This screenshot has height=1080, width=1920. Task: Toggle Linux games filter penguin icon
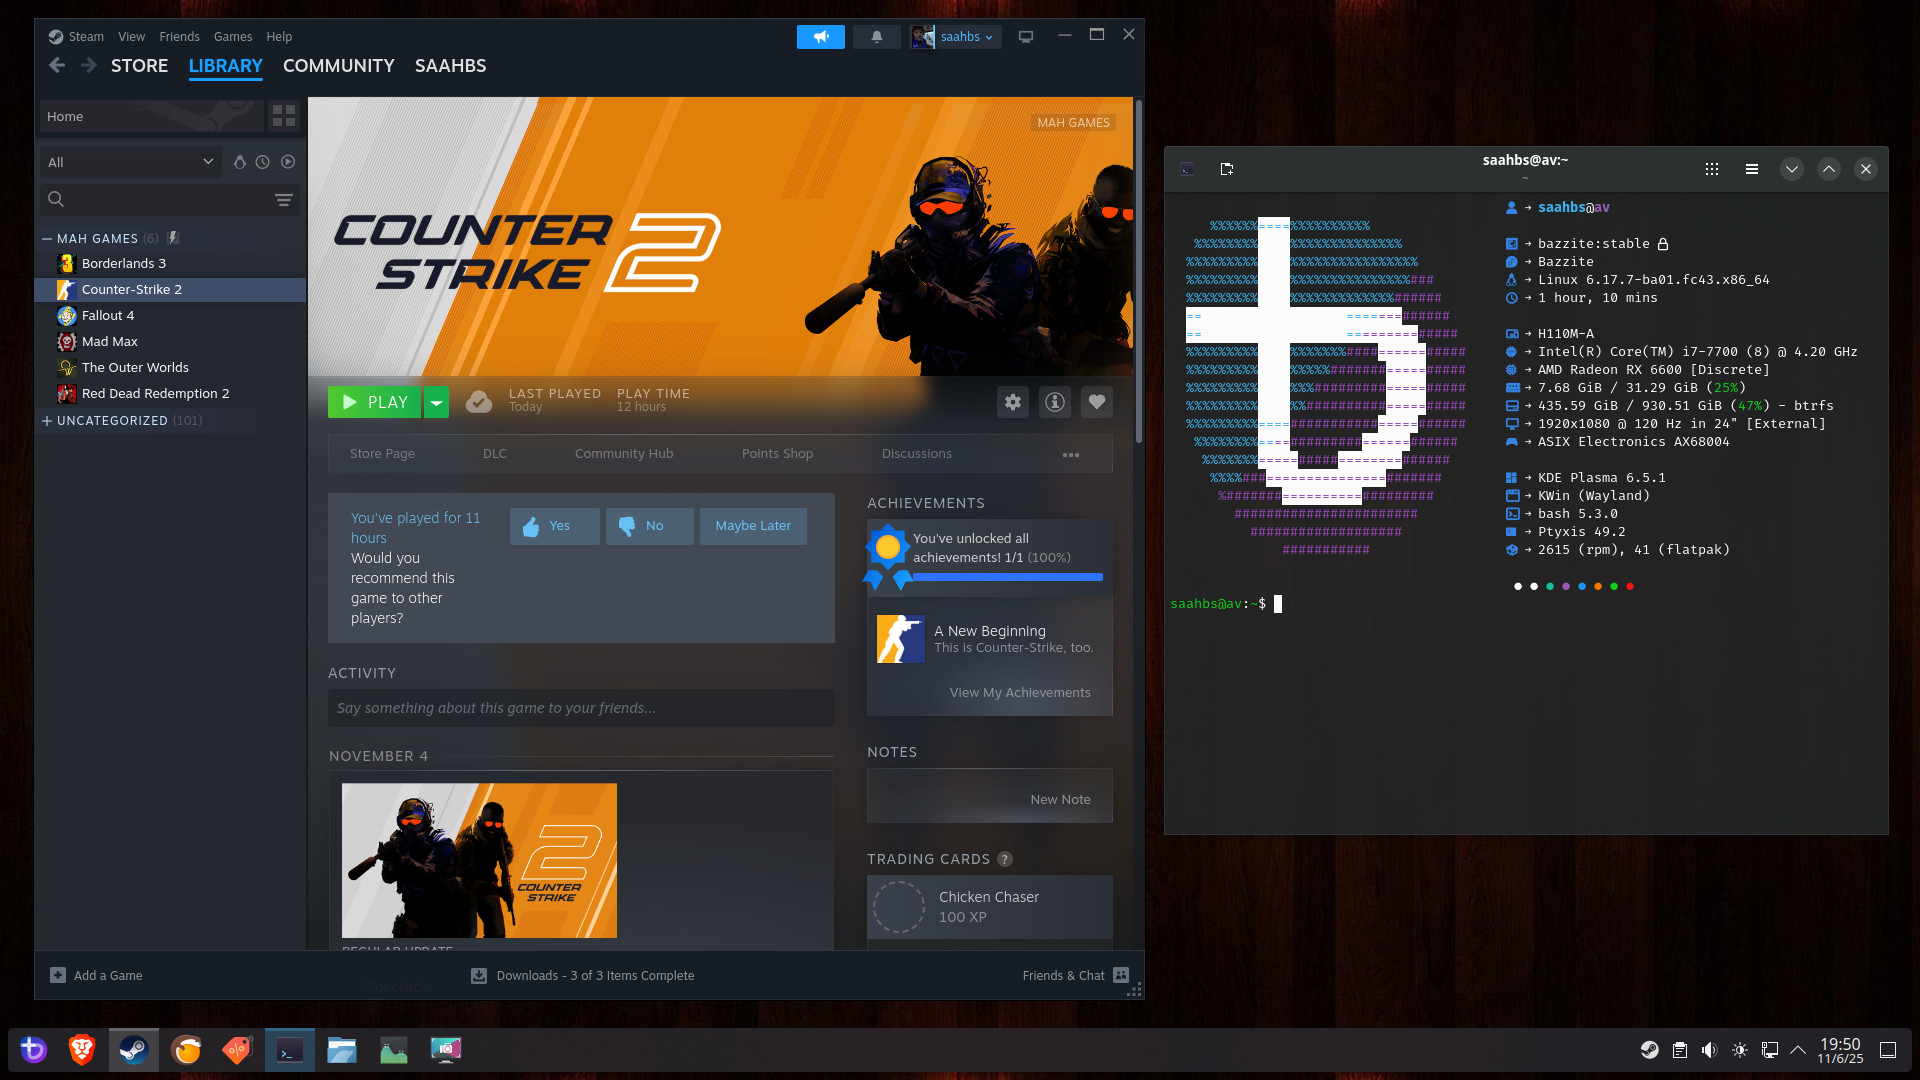[x=239, y=162]
